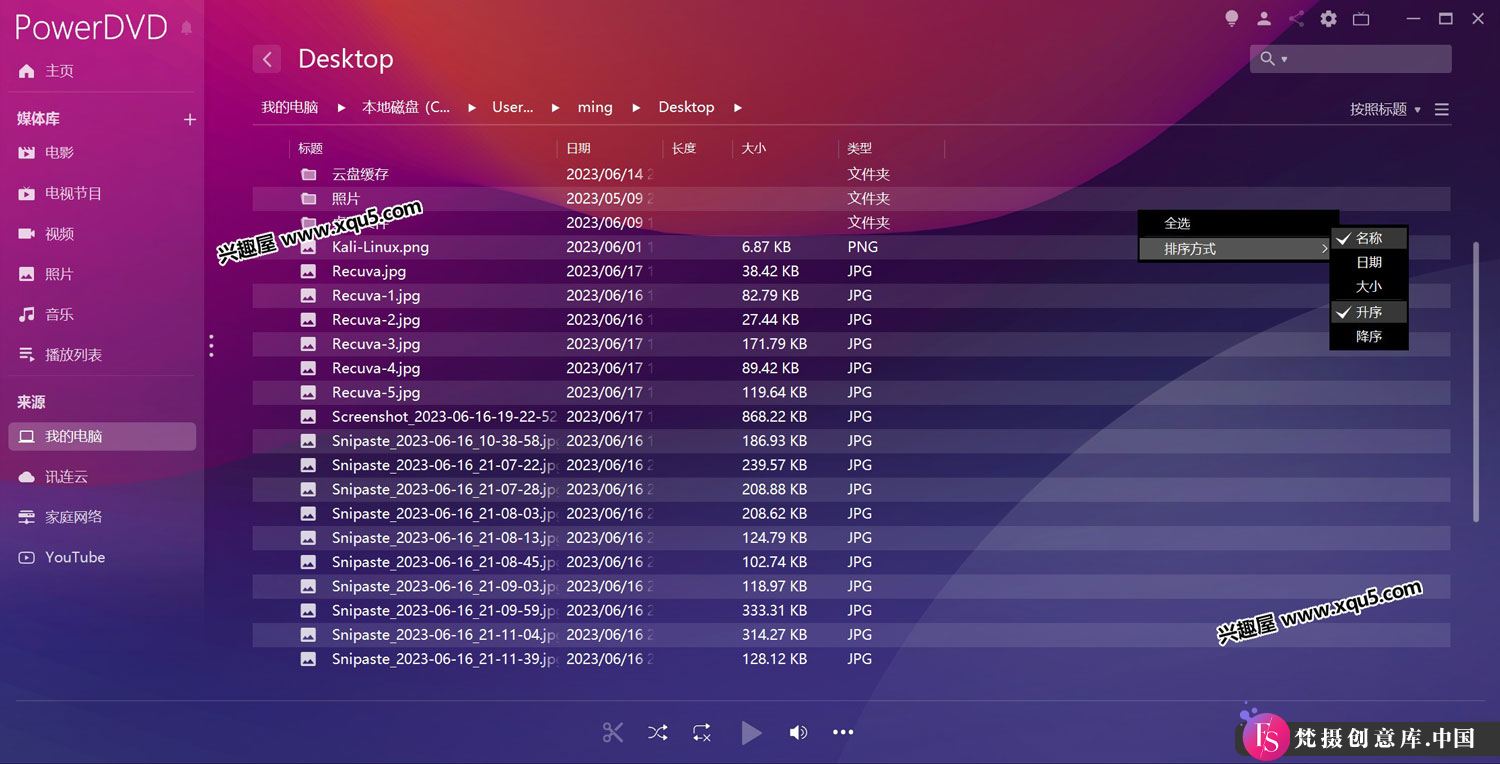Choose 全选 in context menu
The image size is (1500, 764).
[x=1238, y=224]
